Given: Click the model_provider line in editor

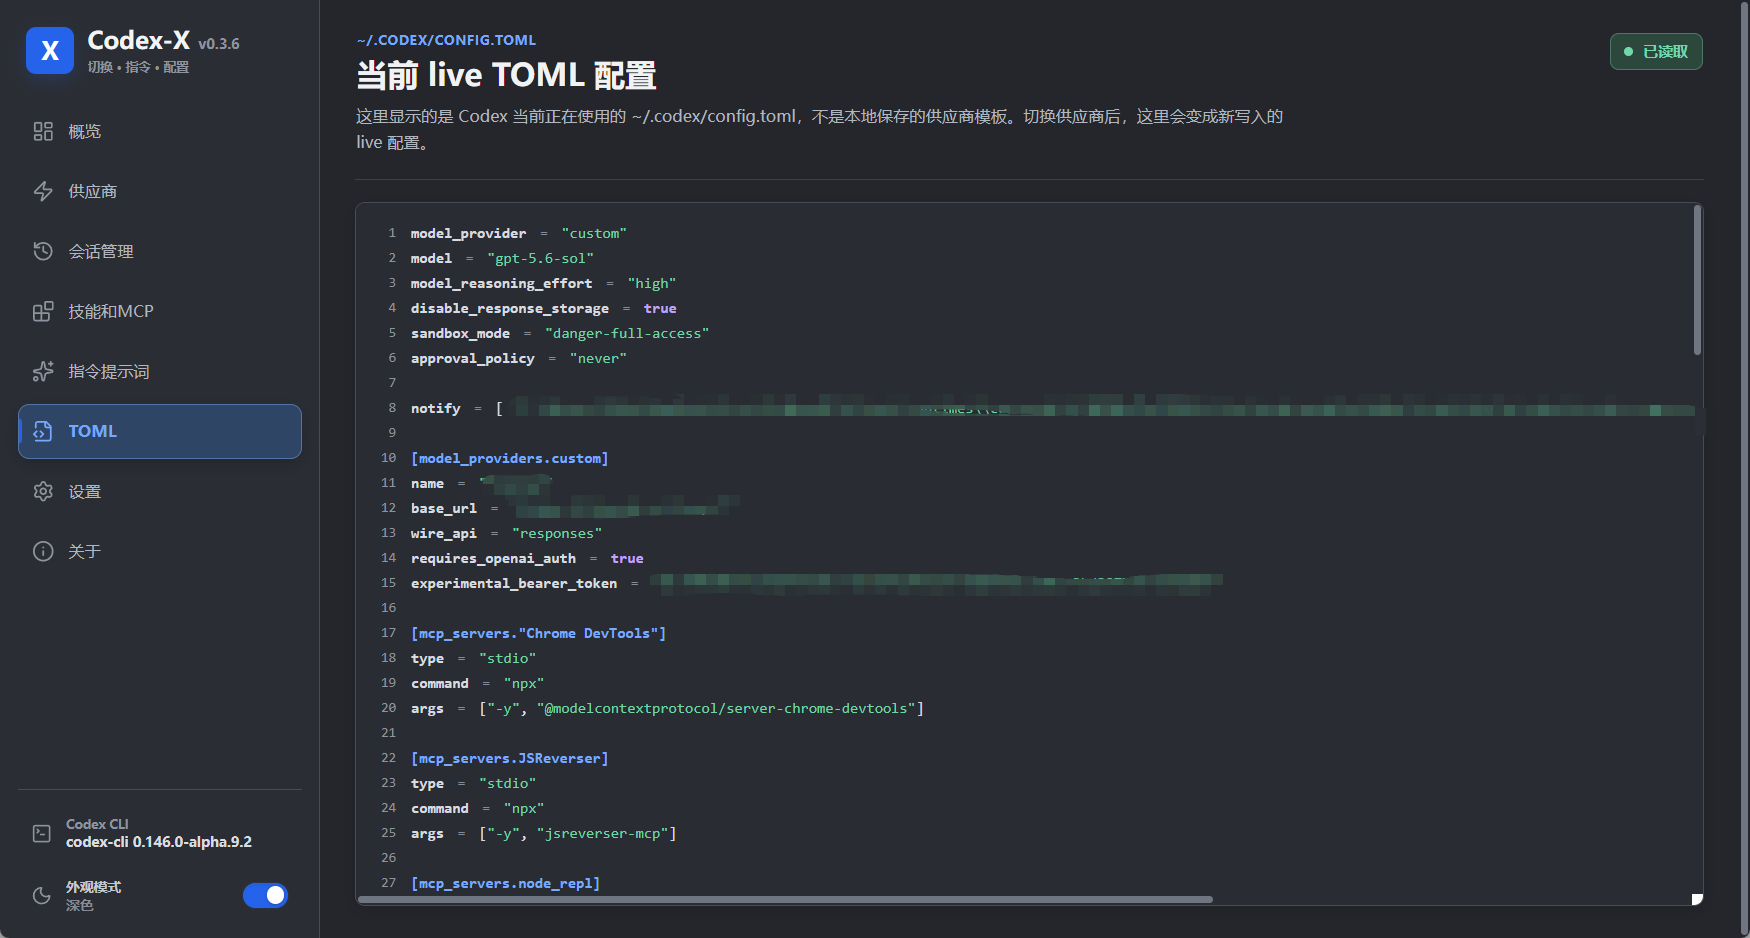Looking at the screenshot, I should pos(519,233).
